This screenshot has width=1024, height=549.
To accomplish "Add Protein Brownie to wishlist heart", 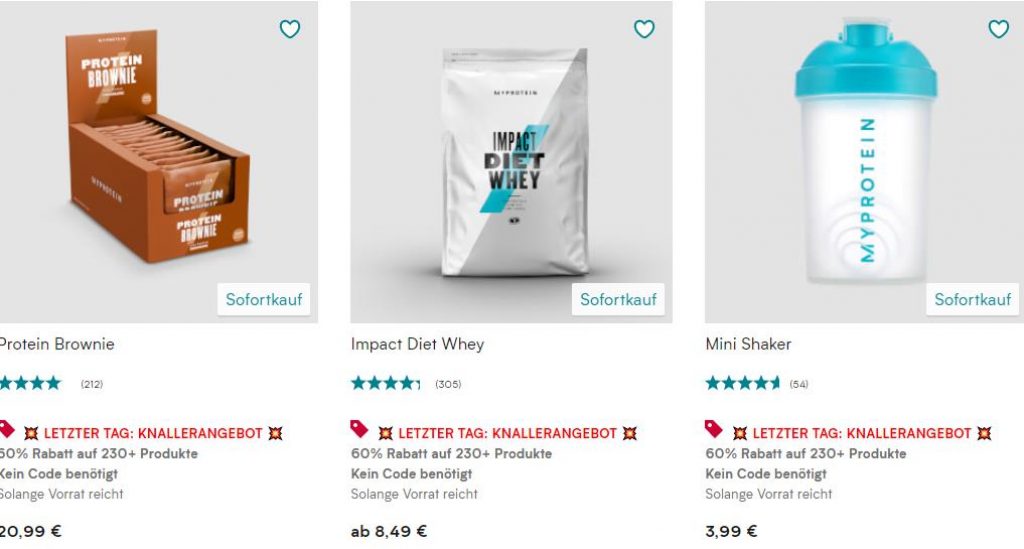I will [290, 29].
